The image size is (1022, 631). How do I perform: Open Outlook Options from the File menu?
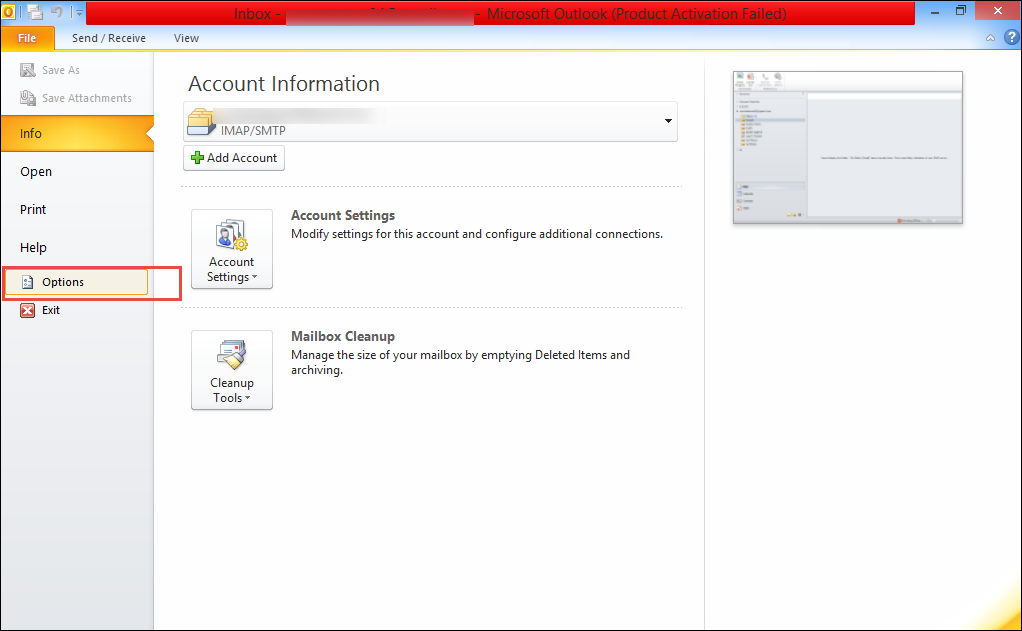[76, 282]
